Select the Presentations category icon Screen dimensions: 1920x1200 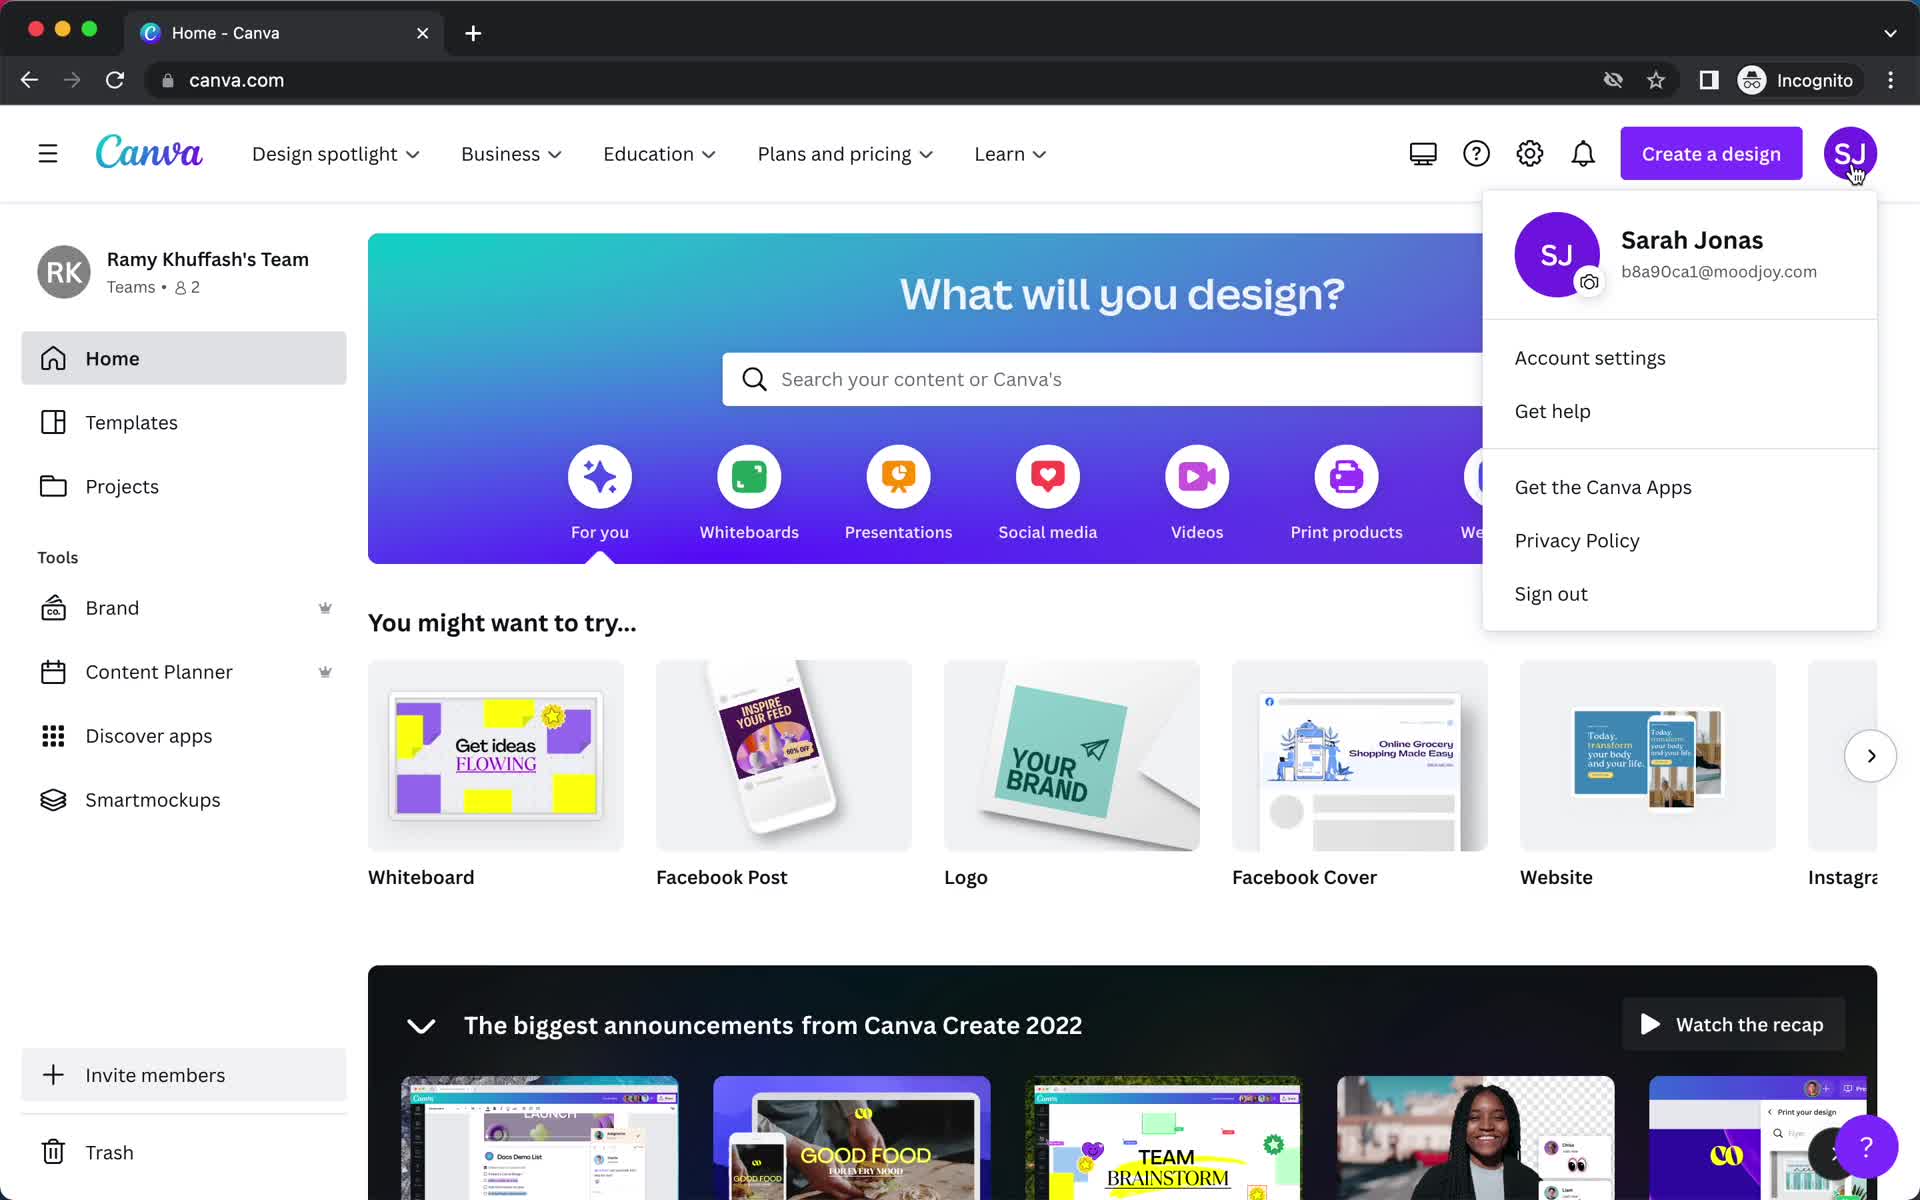tap(898, 476)
